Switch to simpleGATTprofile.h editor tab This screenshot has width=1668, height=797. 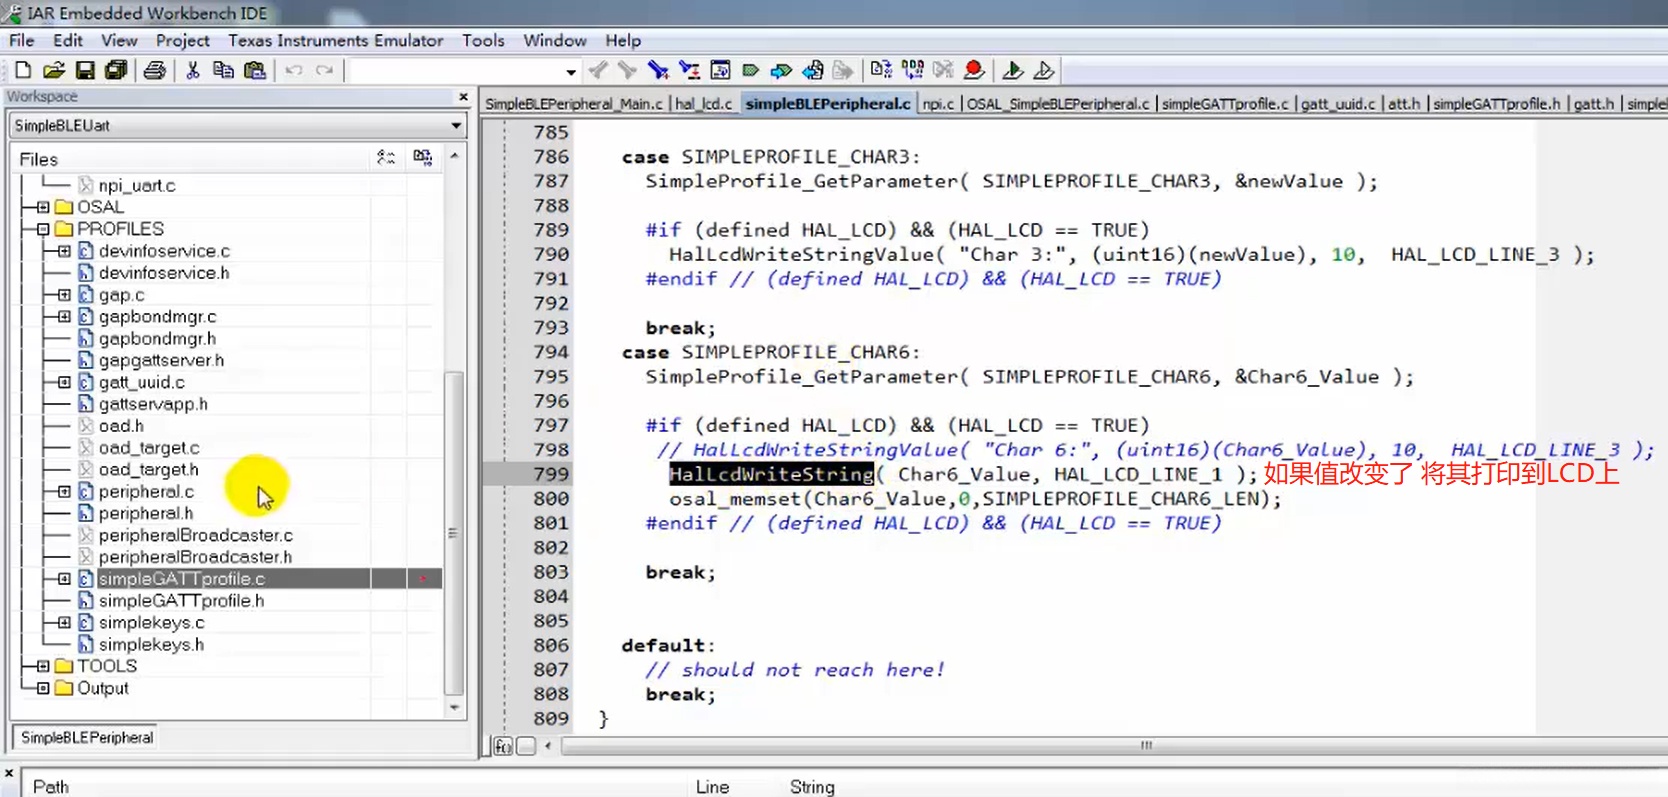point(1496,104)
